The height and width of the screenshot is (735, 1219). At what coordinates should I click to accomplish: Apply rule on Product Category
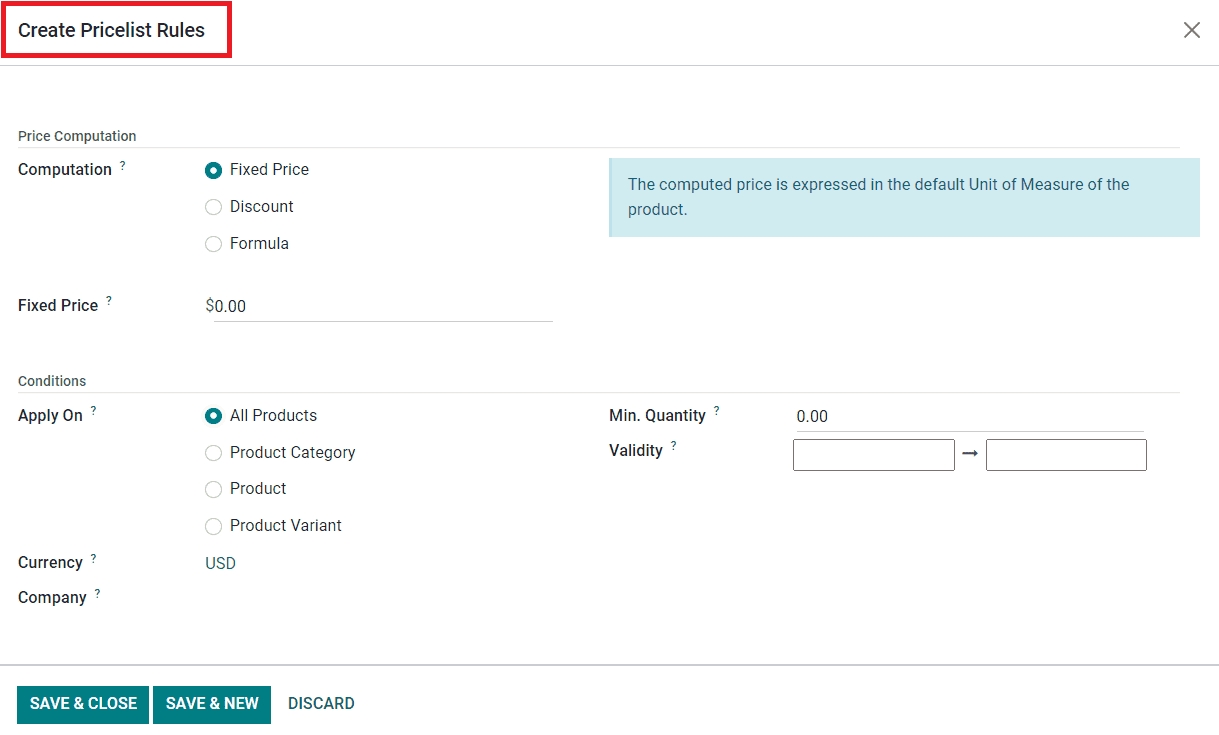point(213,453)
